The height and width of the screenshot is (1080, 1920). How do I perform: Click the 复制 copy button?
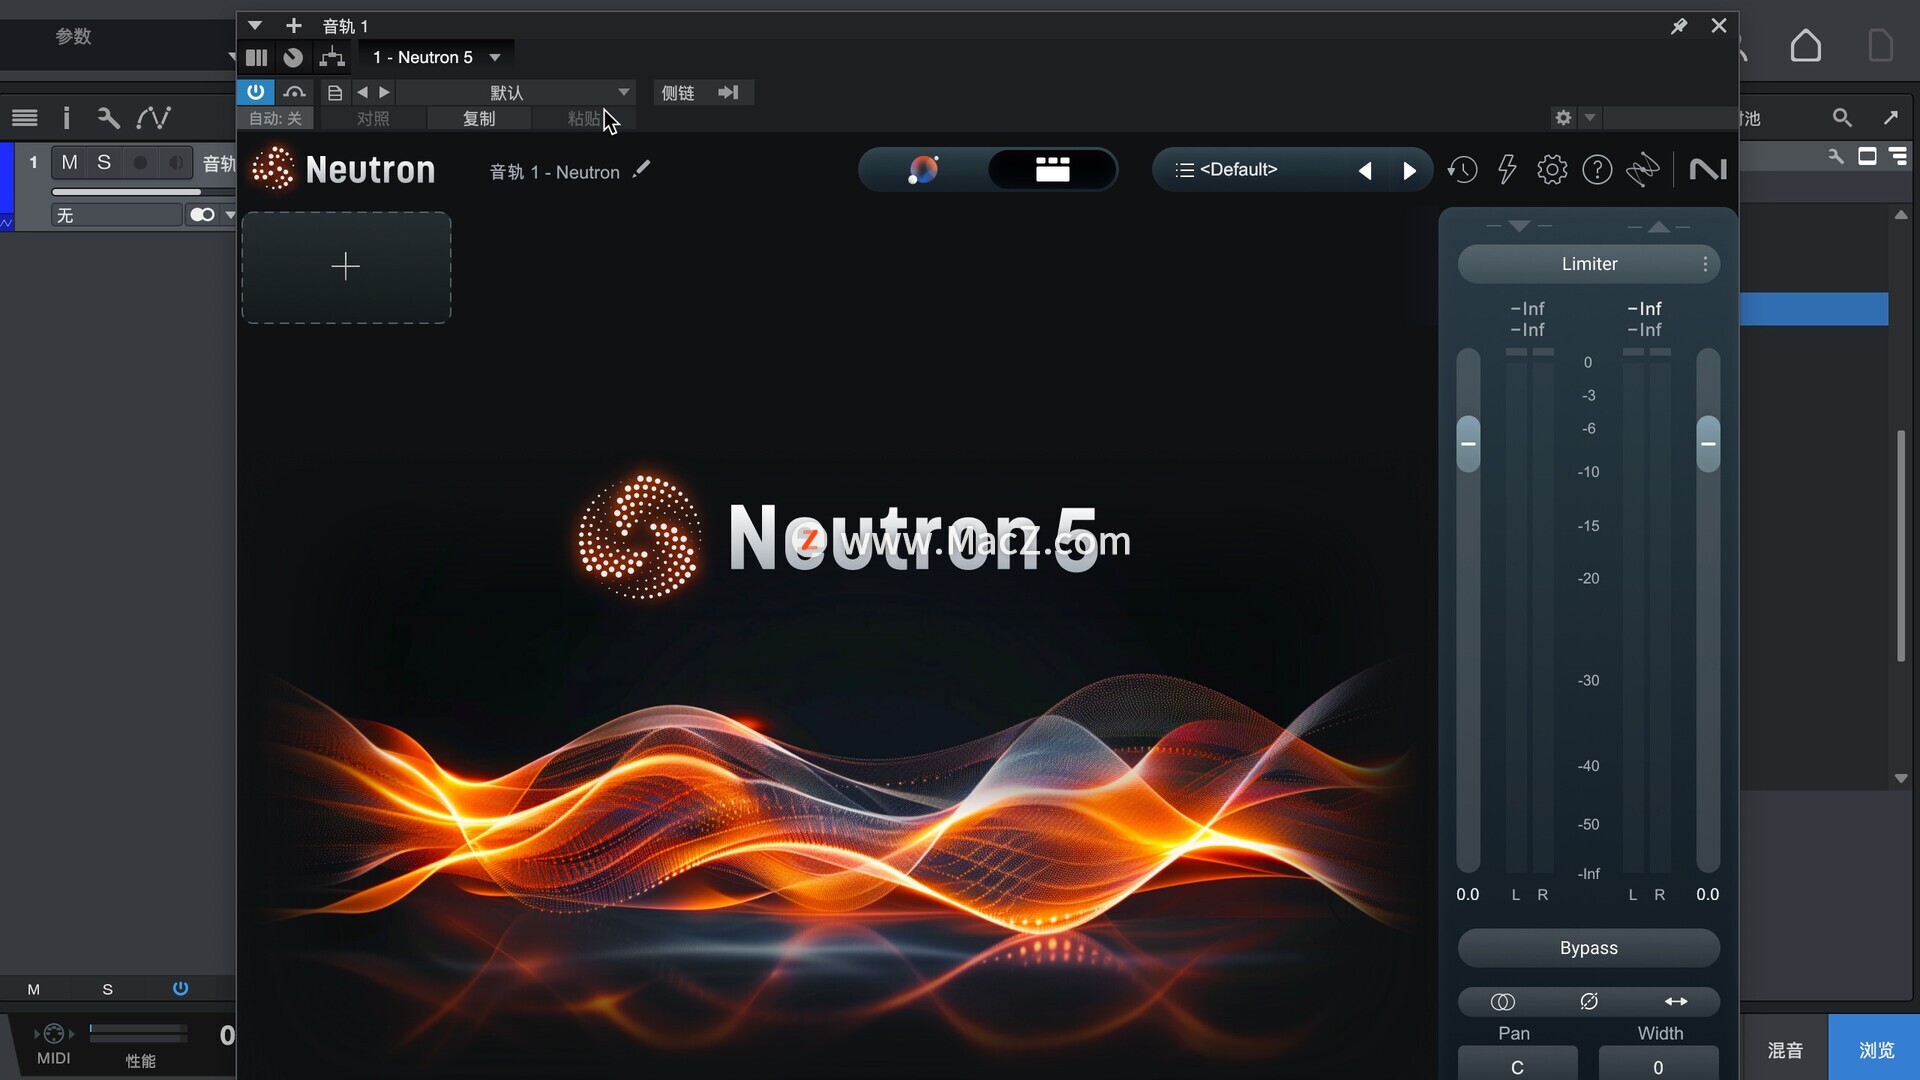tap(479, 118)
